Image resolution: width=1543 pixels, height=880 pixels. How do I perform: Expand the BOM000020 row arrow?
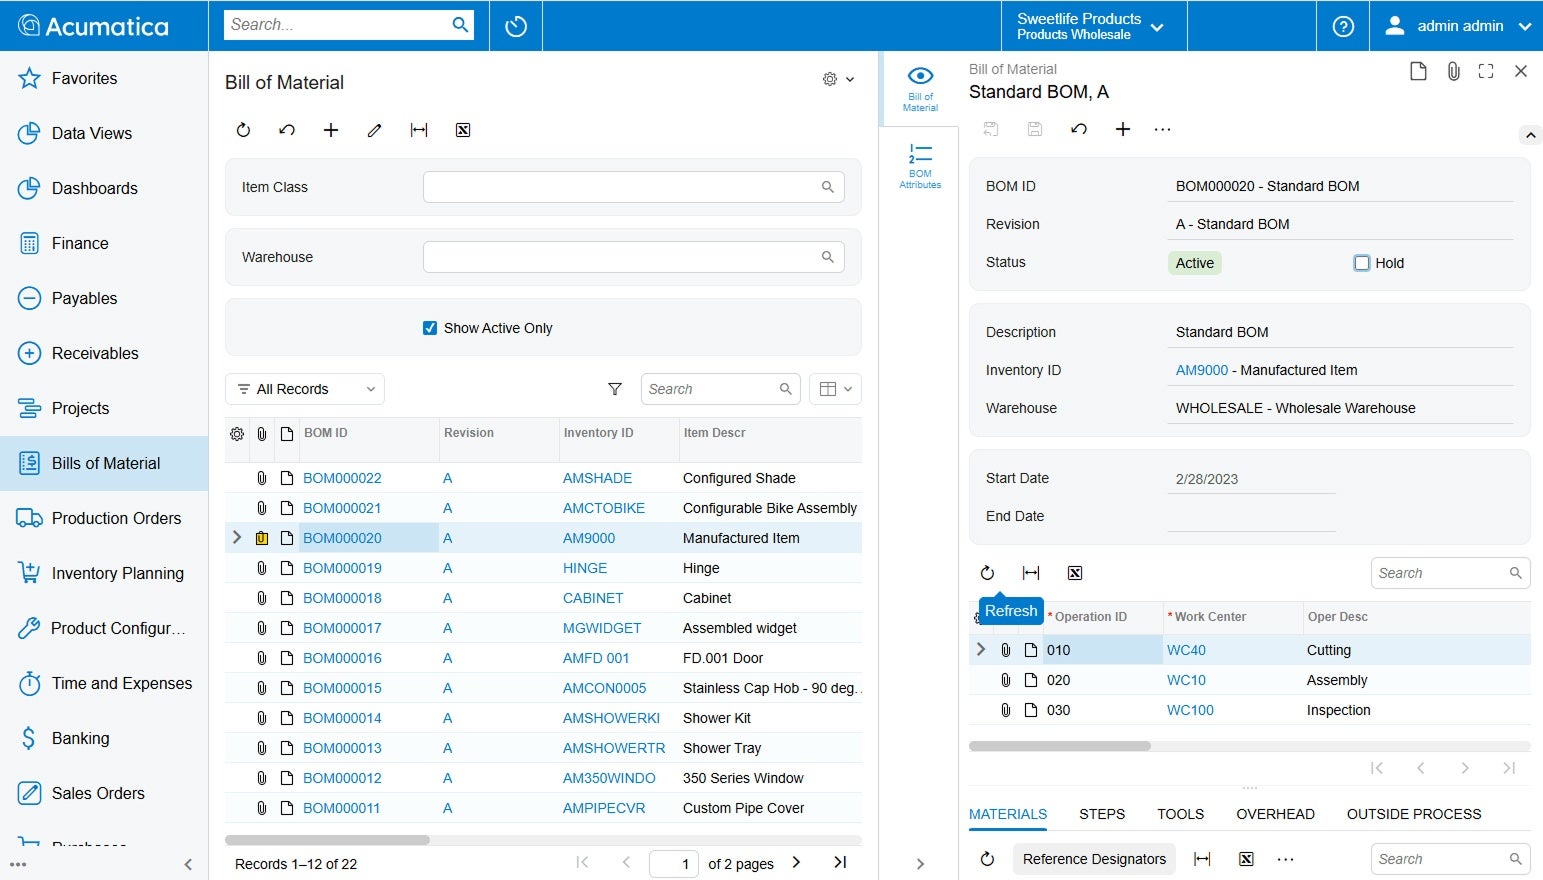236,537
